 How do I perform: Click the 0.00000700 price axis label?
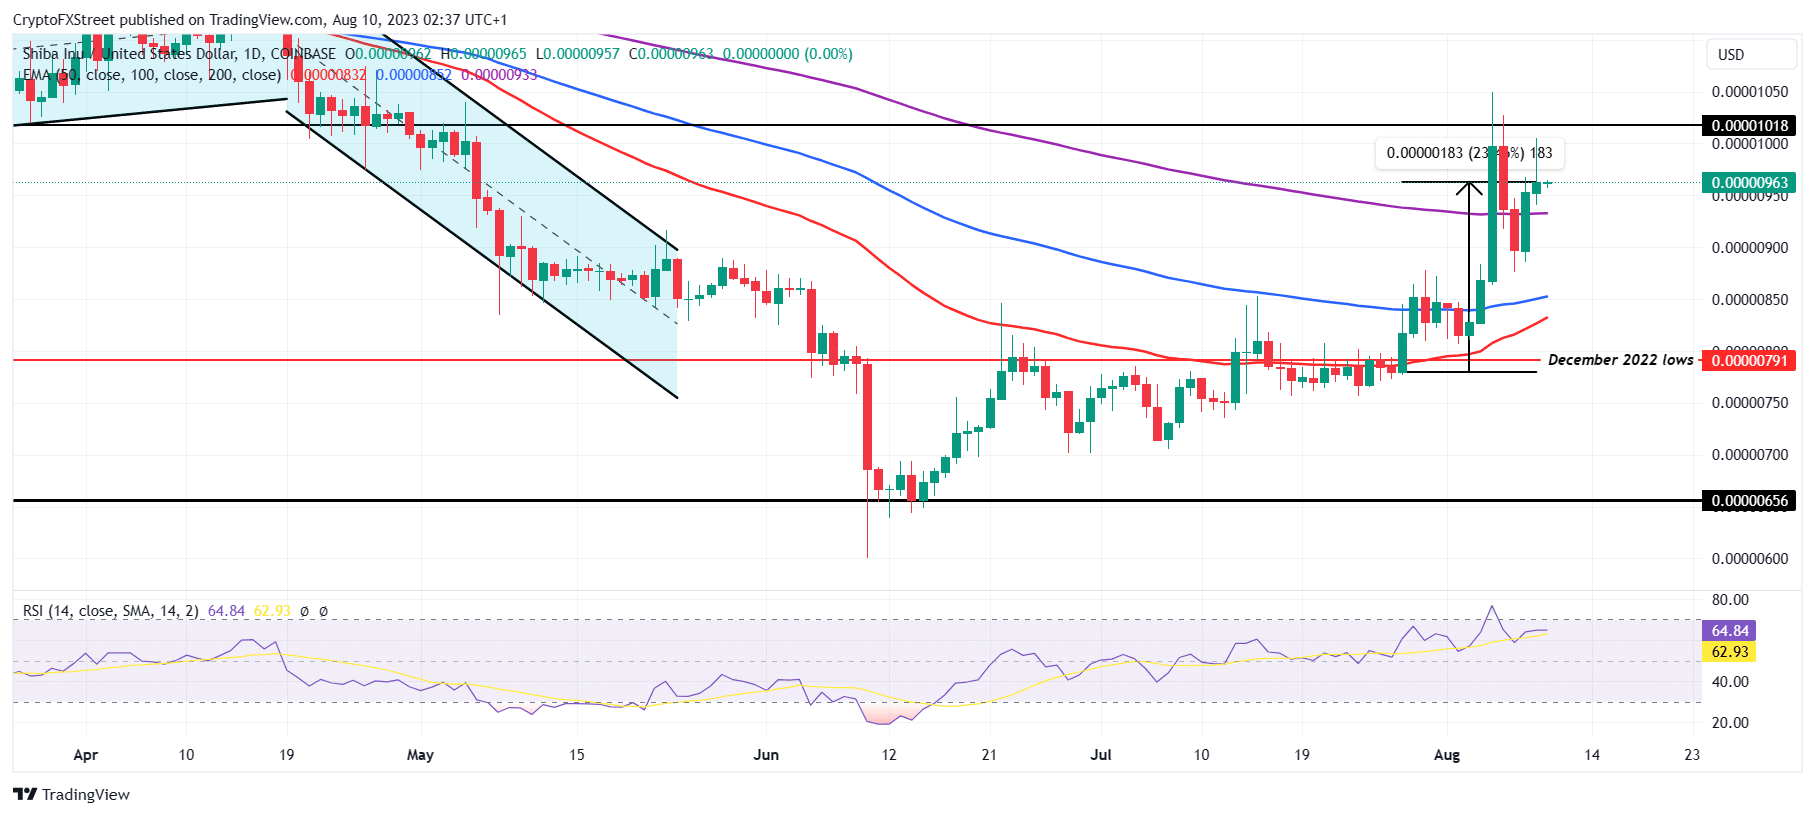[1749, 455]
